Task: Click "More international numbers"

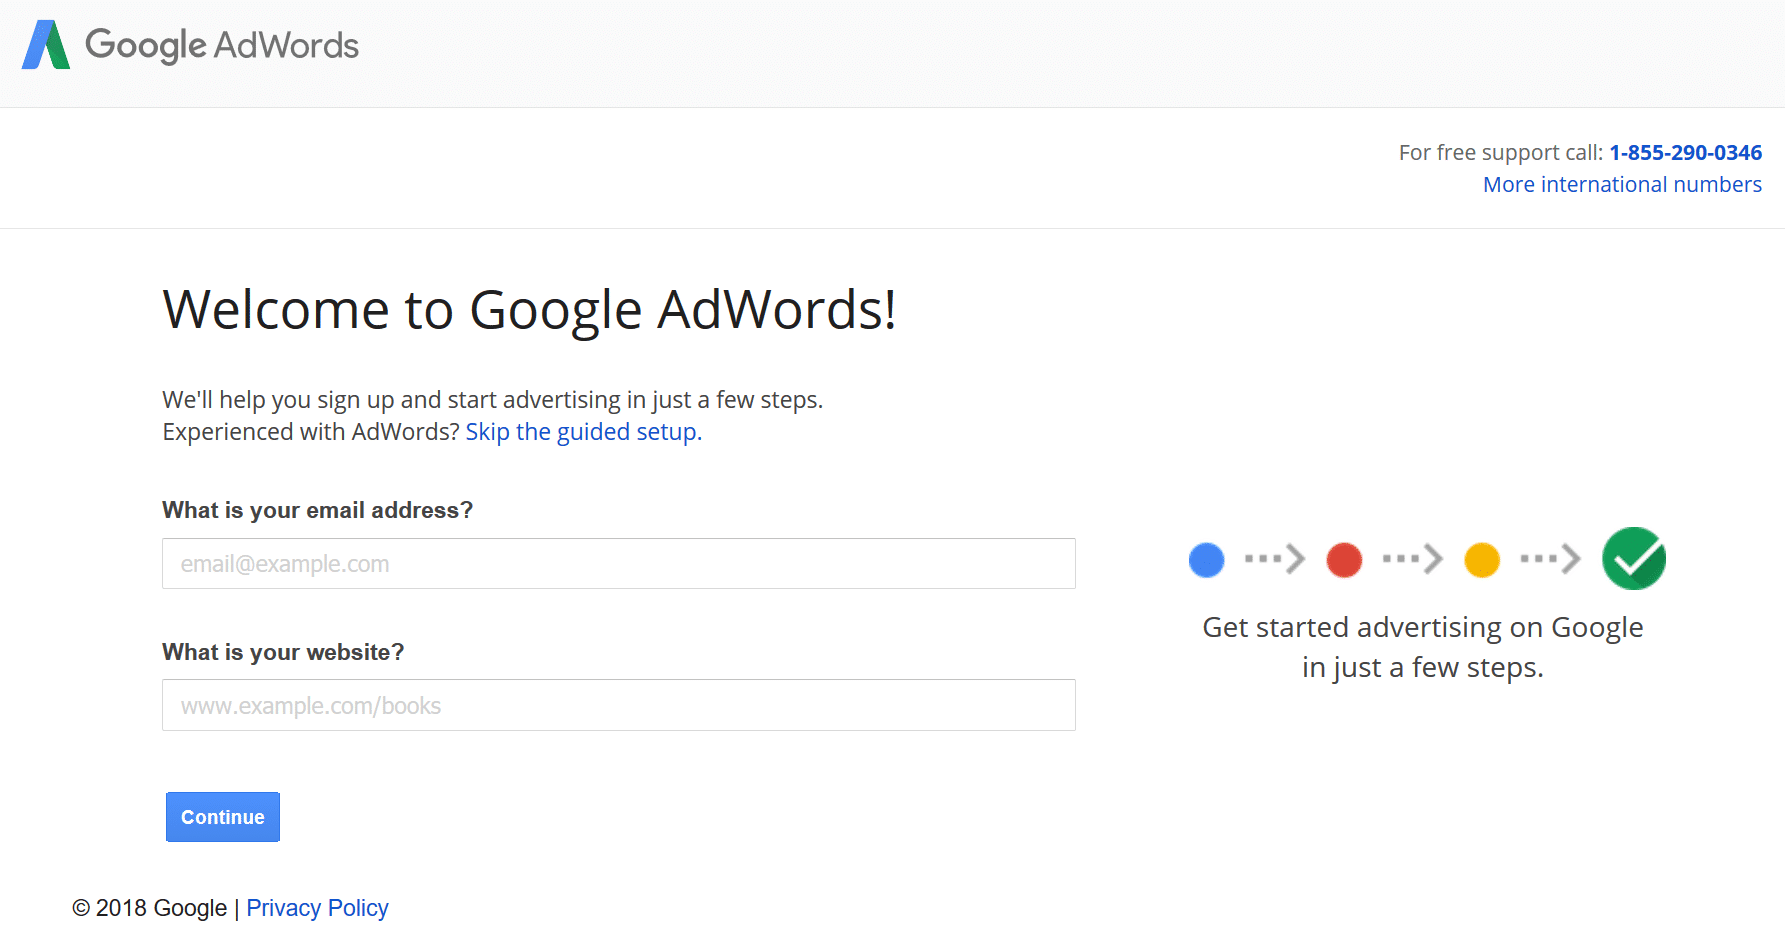Action: 1621,184
